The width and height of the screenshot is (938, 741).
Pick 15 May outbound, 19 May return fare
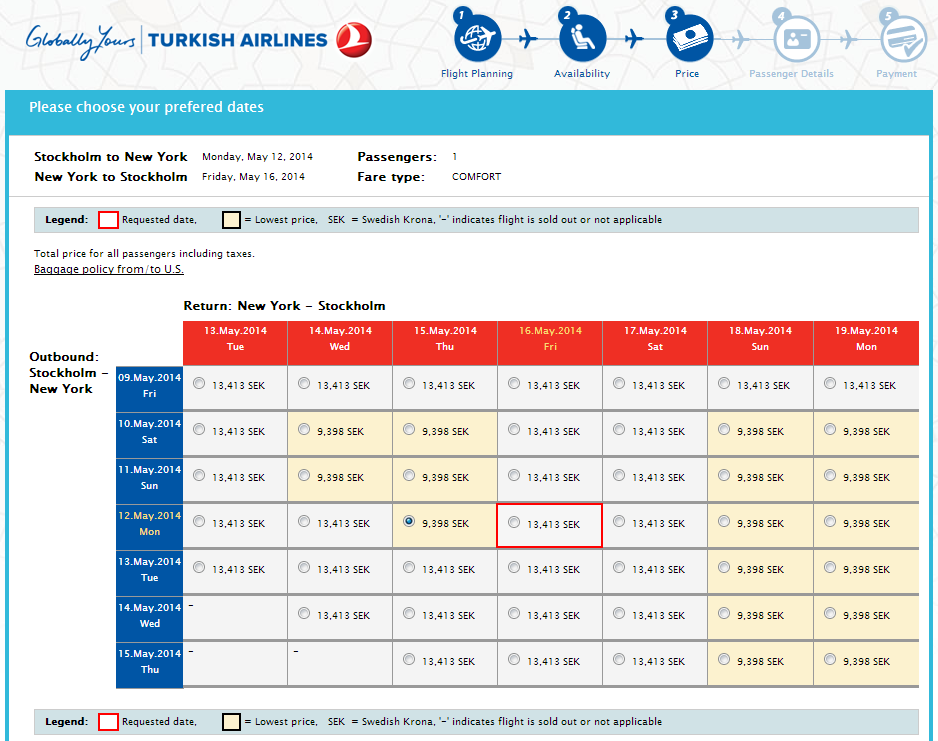pyautogui.click(x=830, y=660)
